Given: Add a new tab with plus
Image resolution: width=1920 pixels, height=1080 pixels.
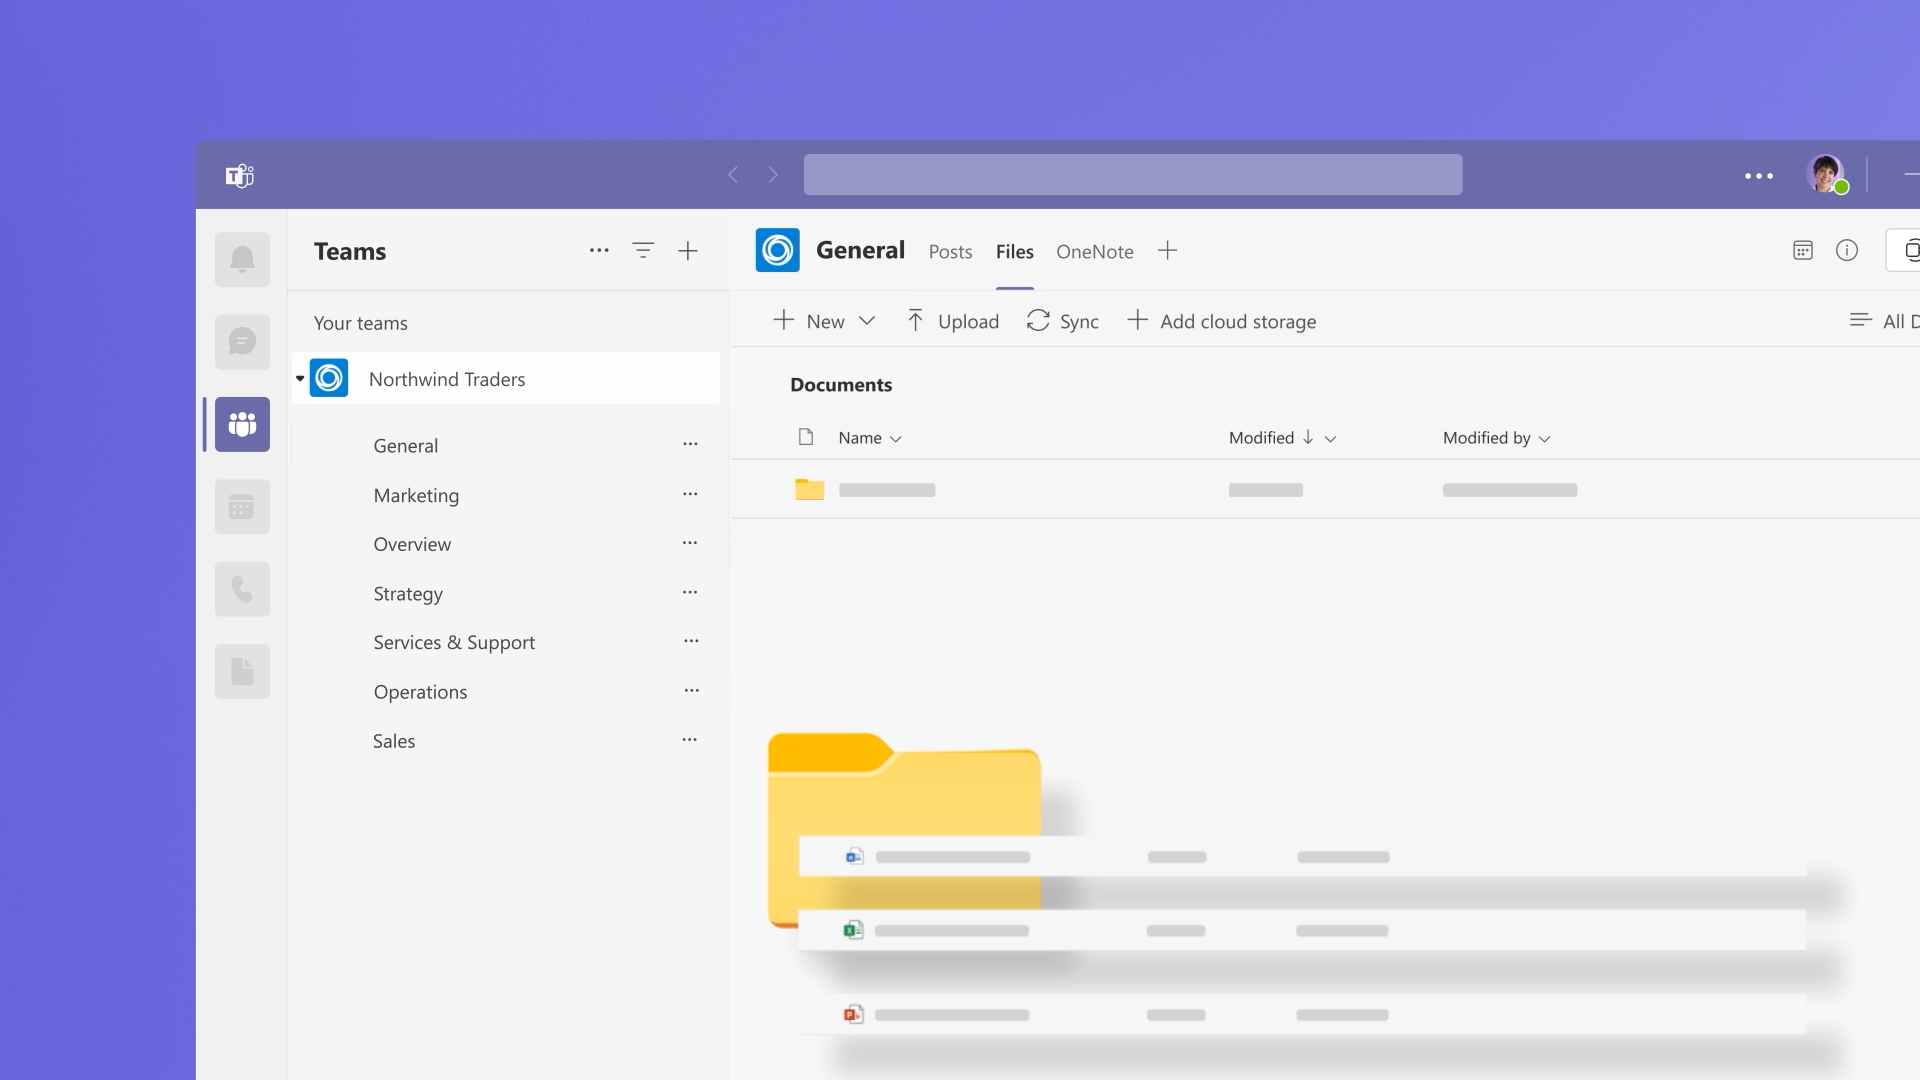Looking at the screenshot, I should pos(1167,251).
